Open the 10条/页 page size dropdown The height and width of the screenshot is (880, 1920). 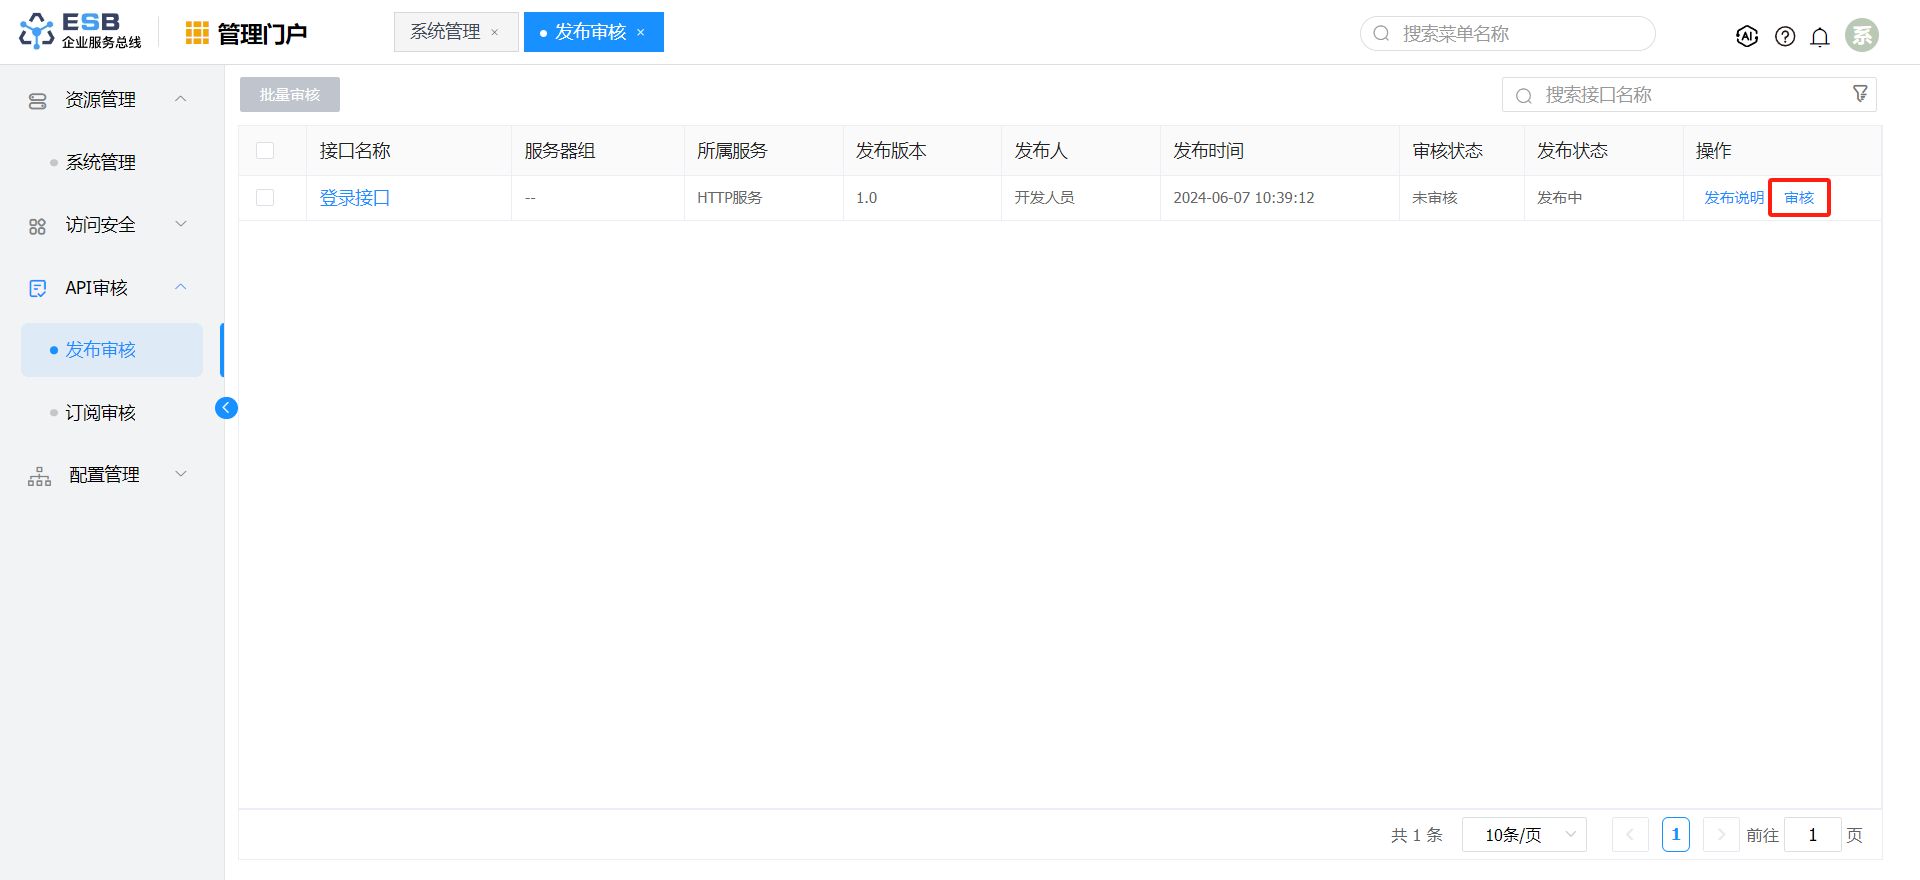point(1524,835)
